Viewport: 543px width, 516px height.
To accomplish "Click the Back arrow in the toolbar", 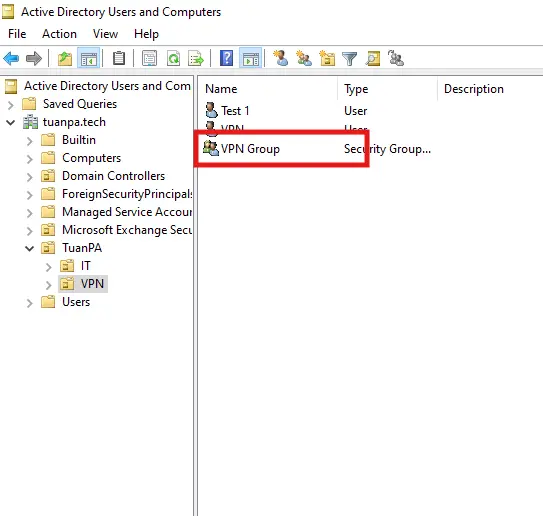I will 11,58.
